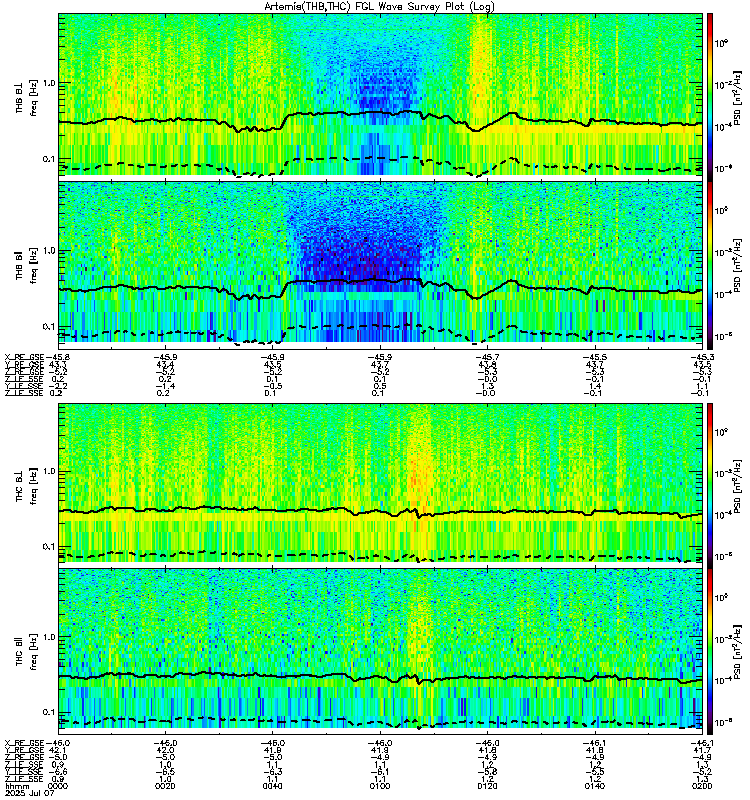
Task: Click the 'hhmm' time axis label
Action: point(17,786)
